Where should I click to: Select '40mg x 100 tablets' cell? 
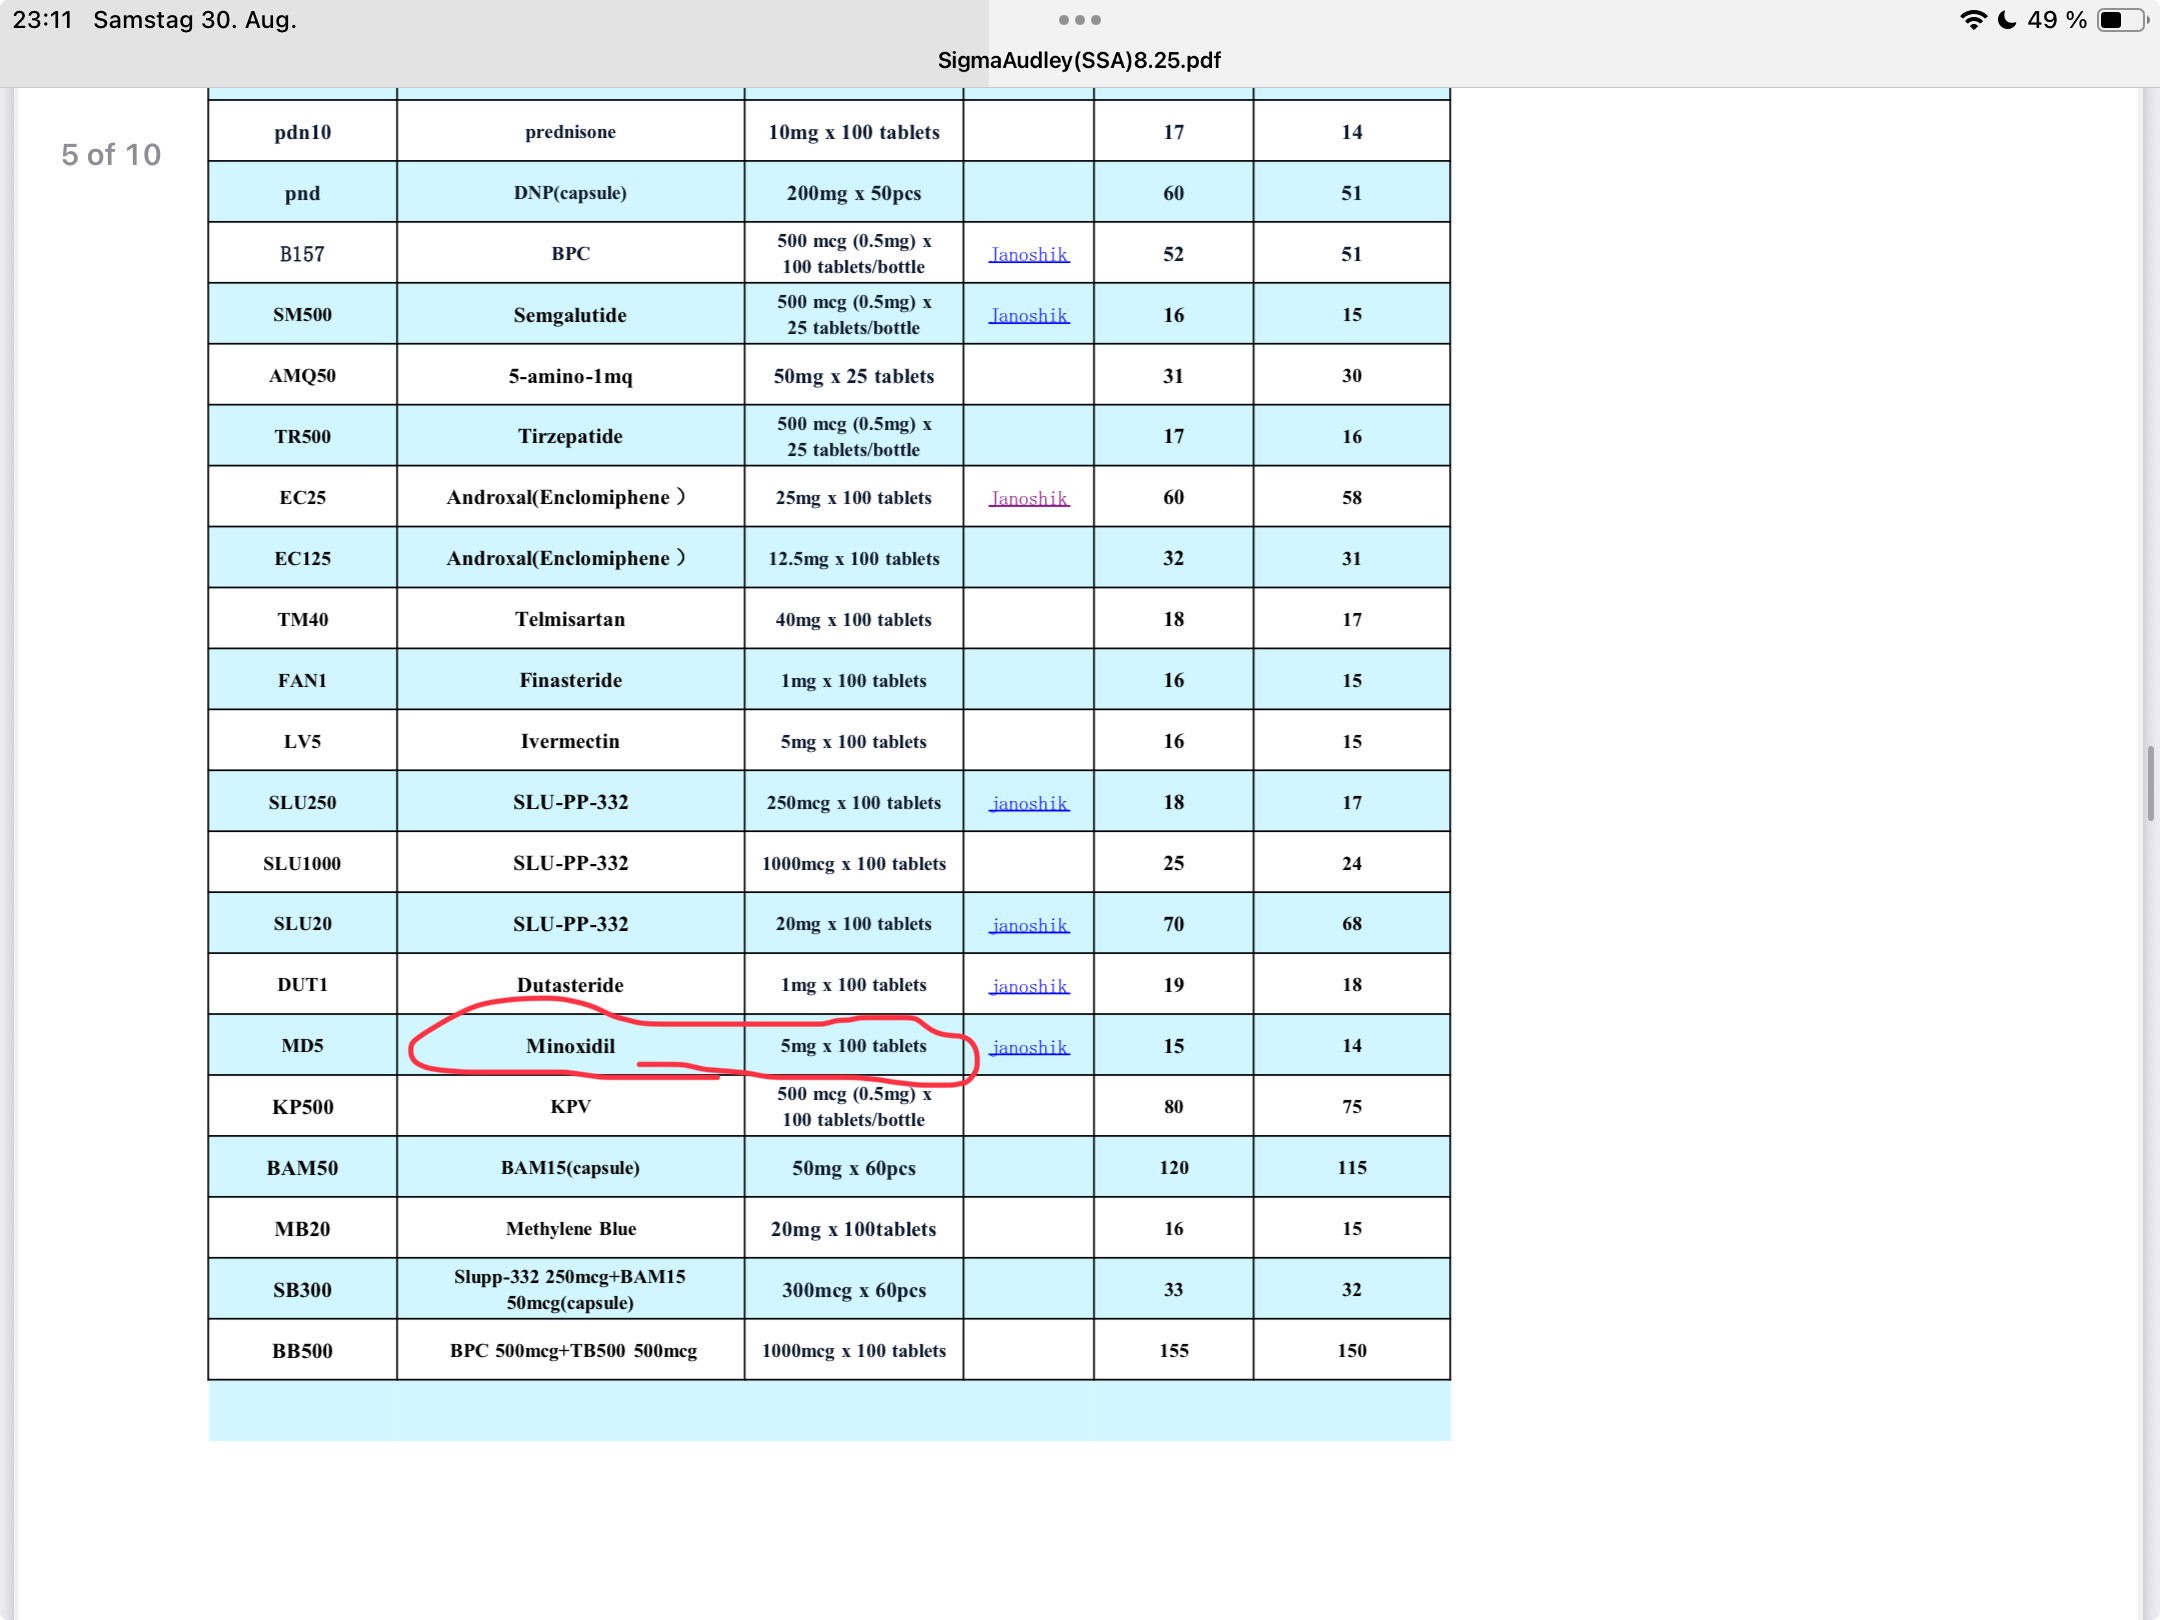pyautogui.click(x=853, y=619)
